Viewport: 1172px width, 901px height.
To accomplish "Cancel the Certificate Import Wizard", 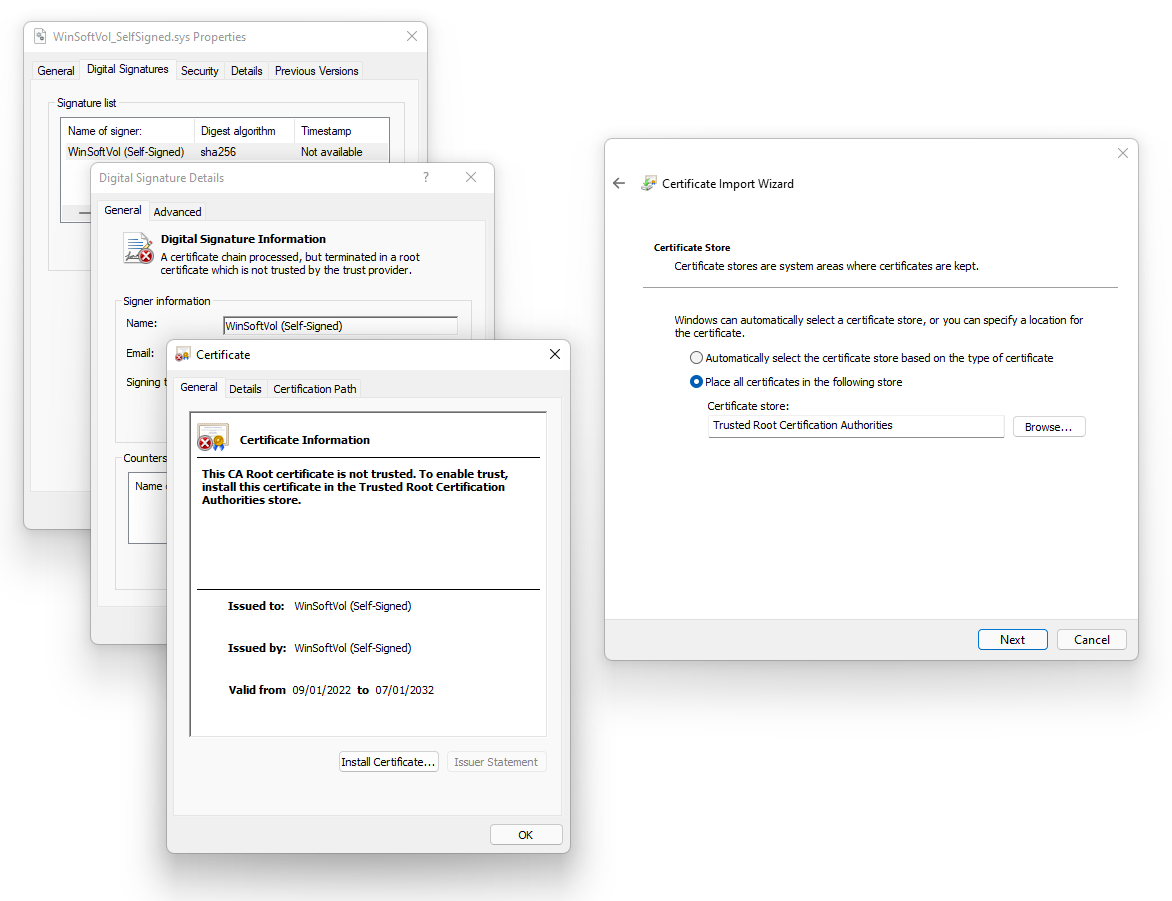I will pos(1091,639).
